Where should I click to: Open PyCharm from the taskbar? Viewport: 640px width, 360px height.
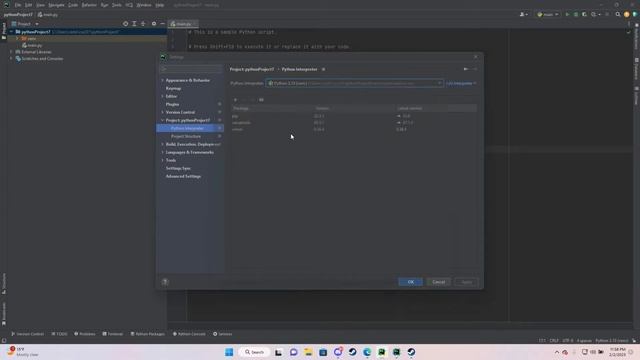[382, 352]
